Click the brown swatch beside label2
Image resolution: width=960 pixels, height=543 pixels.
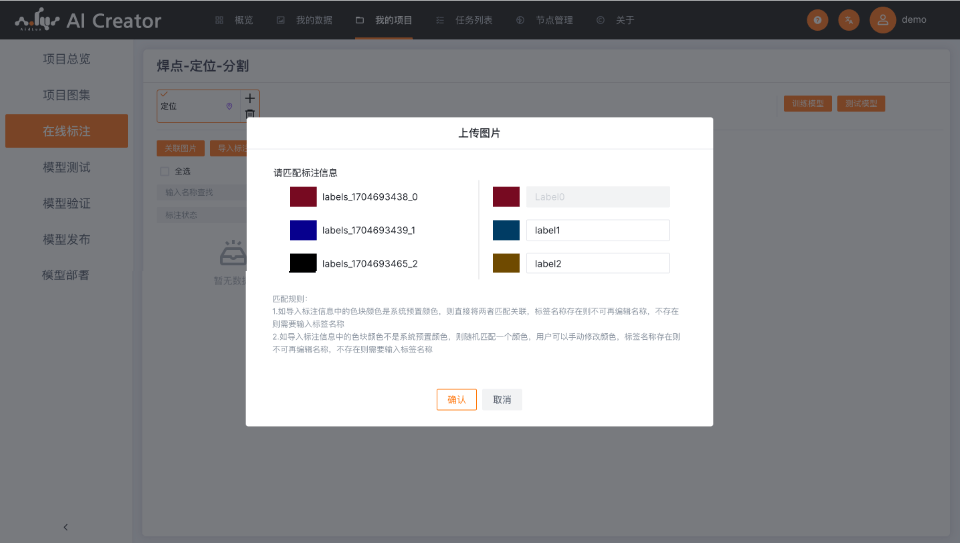coord(506,263)
